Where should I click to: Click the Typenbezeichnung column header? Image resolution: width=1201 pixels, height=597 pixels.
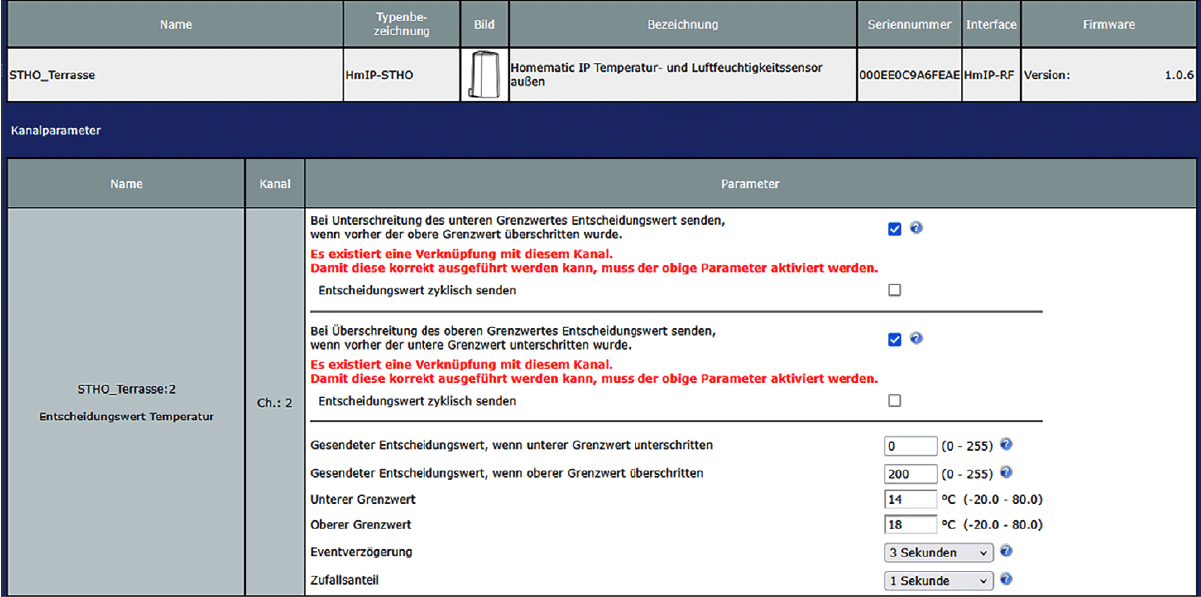[402, 25]
